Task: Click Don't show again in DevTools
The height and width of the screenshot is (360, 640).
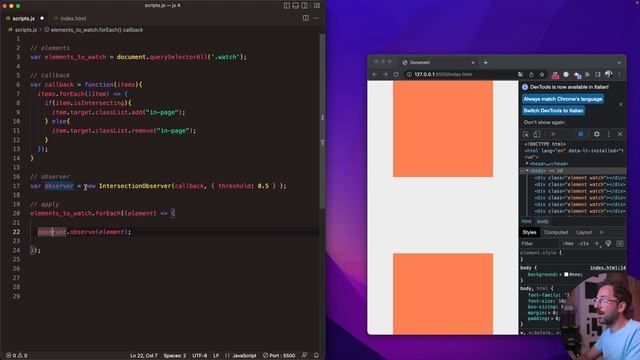Action: [544, 122]
